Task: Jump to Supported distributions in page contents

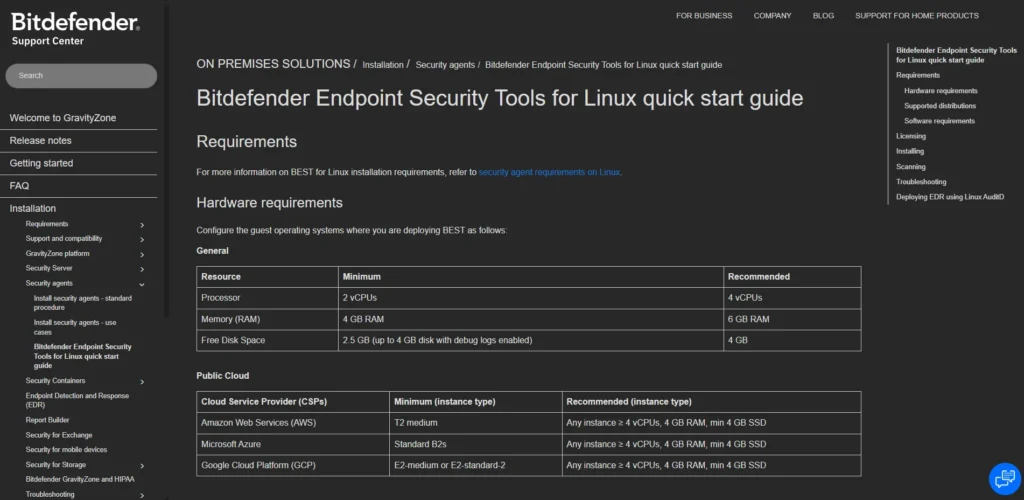Action: 940,106
